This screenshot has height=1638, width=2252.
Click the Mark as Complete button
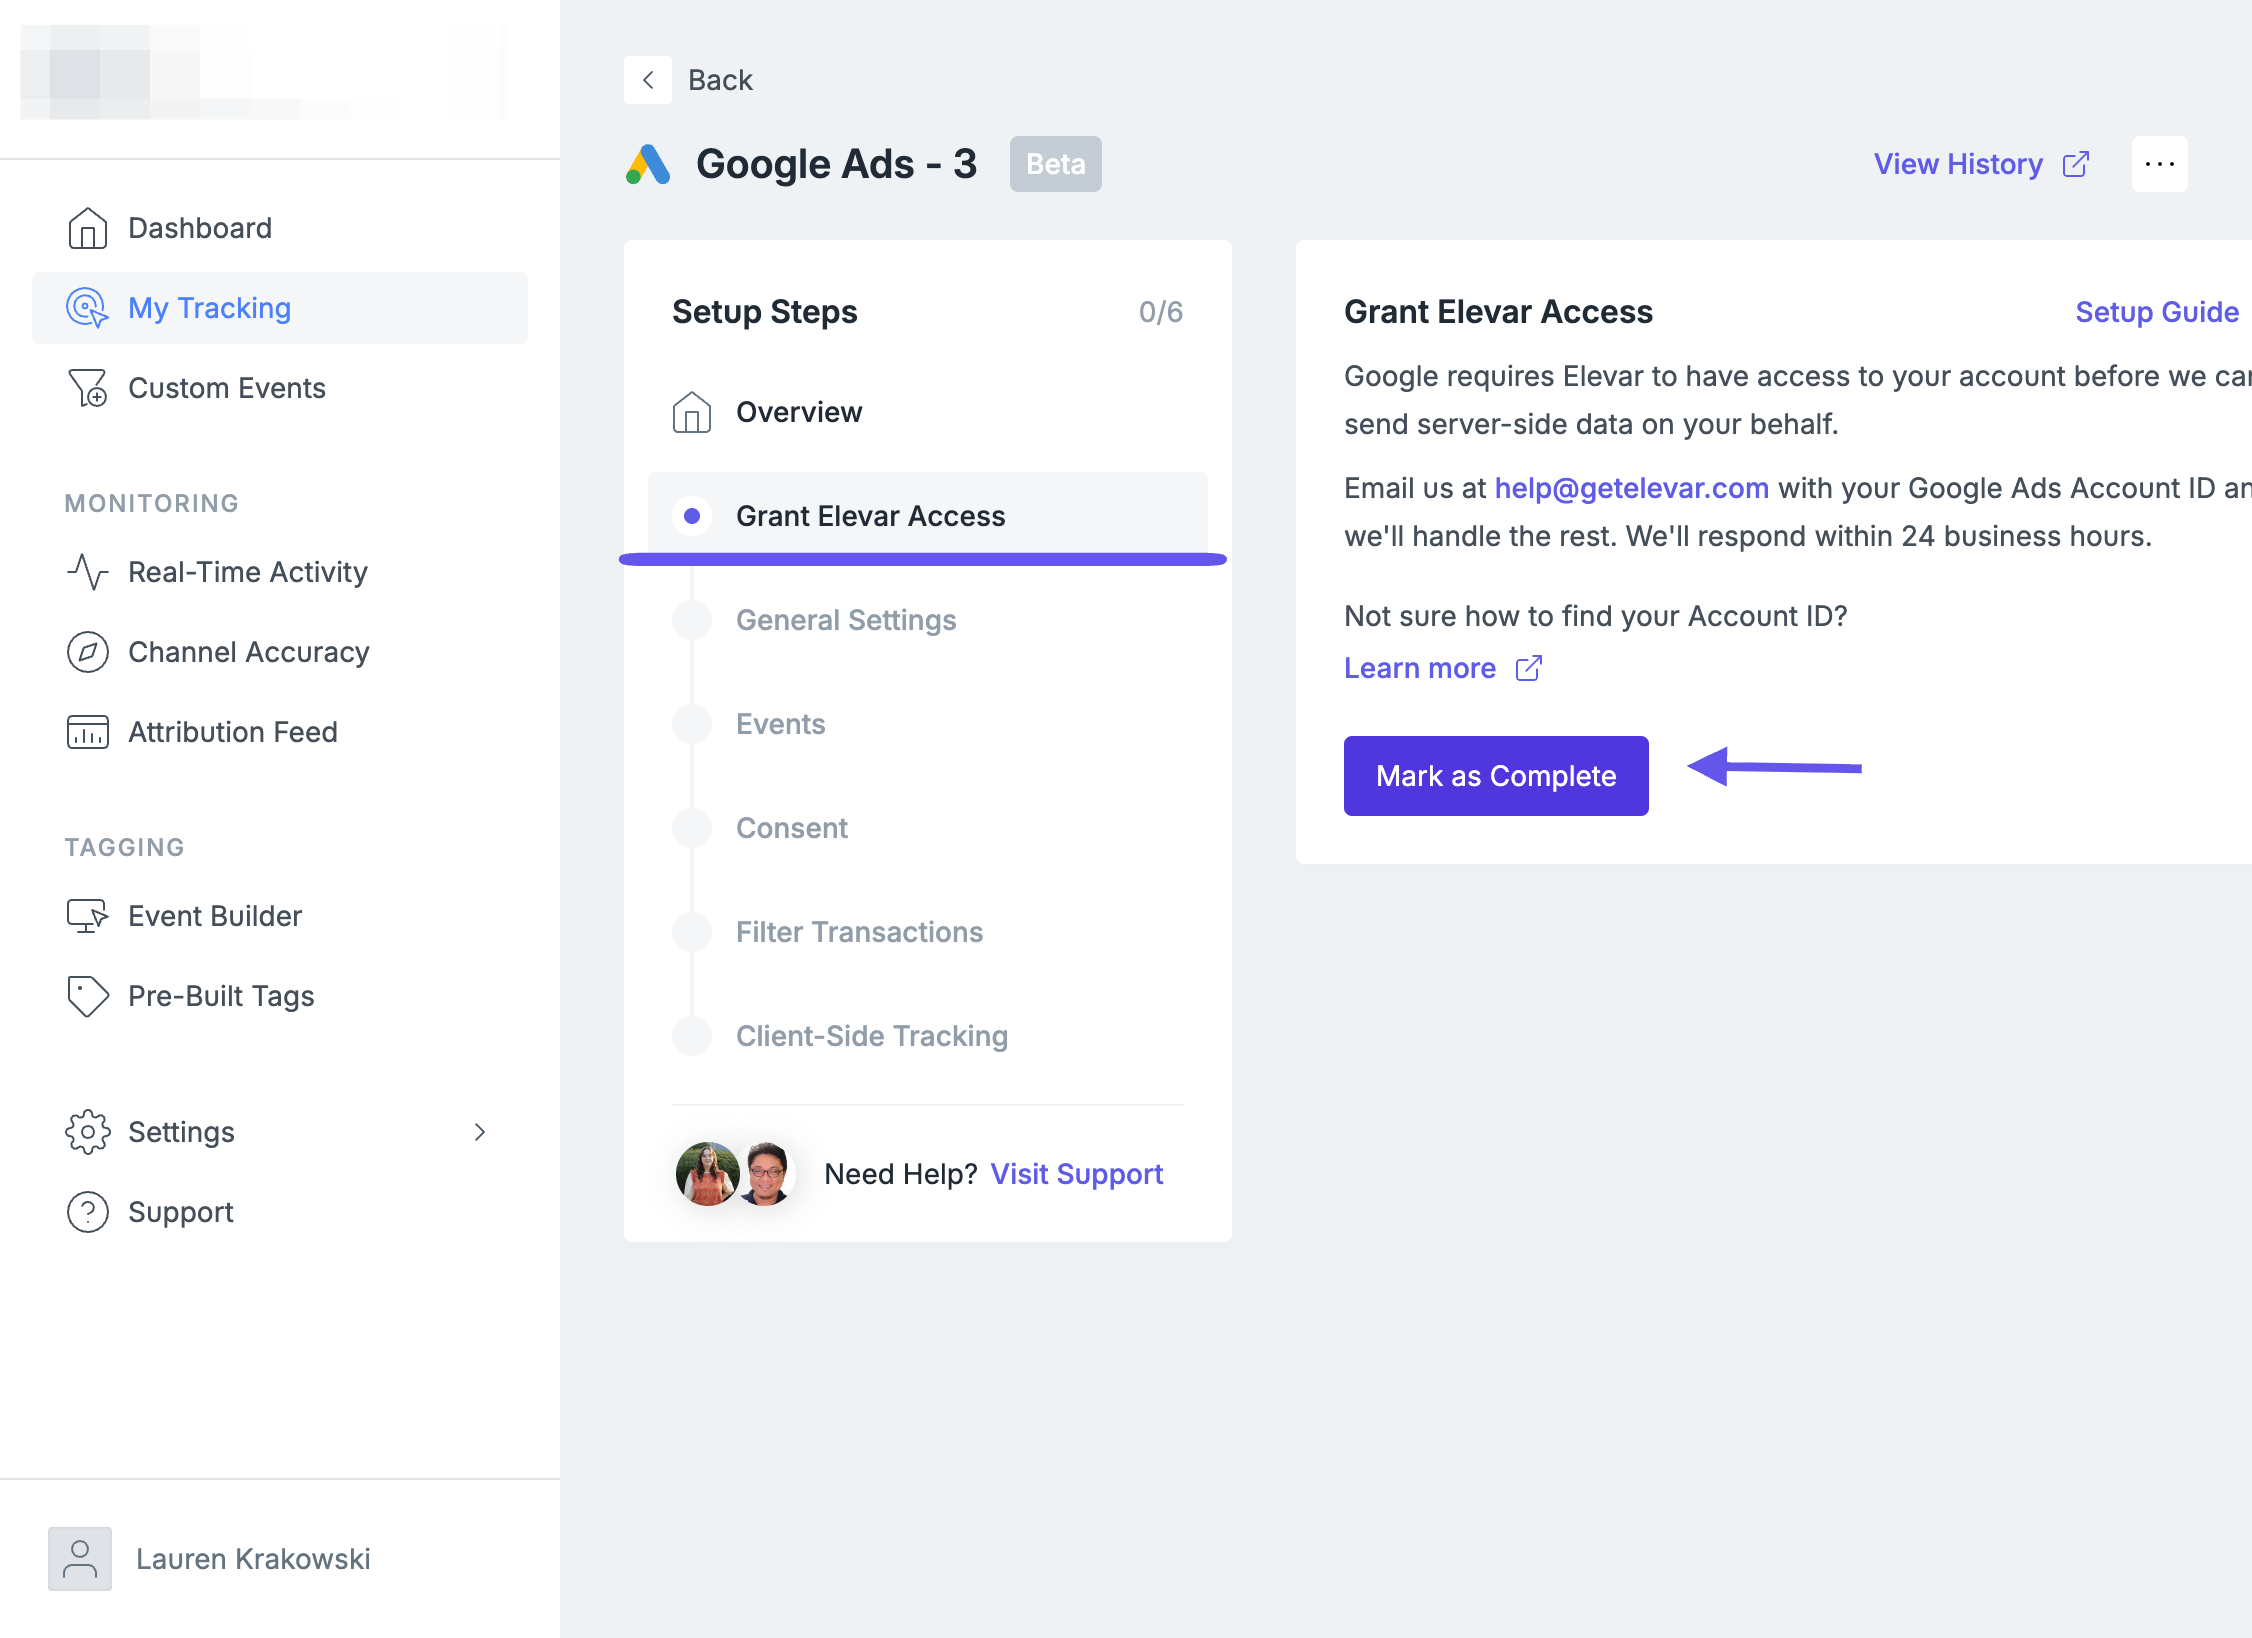[1496, 776]
